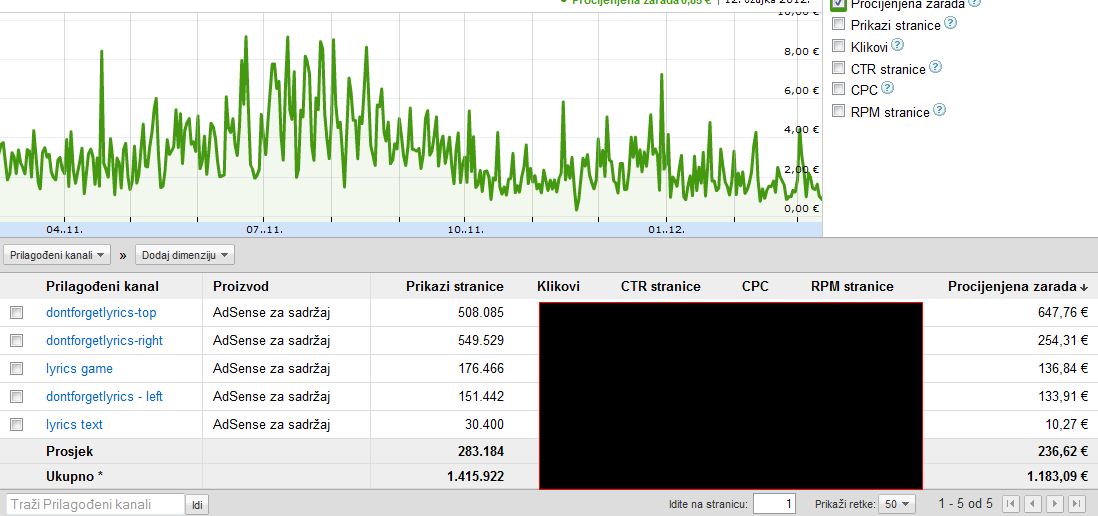The image size is (1098, 516).
Task: Open the dontforgetlyrics-right channel link
Action: 104,340
